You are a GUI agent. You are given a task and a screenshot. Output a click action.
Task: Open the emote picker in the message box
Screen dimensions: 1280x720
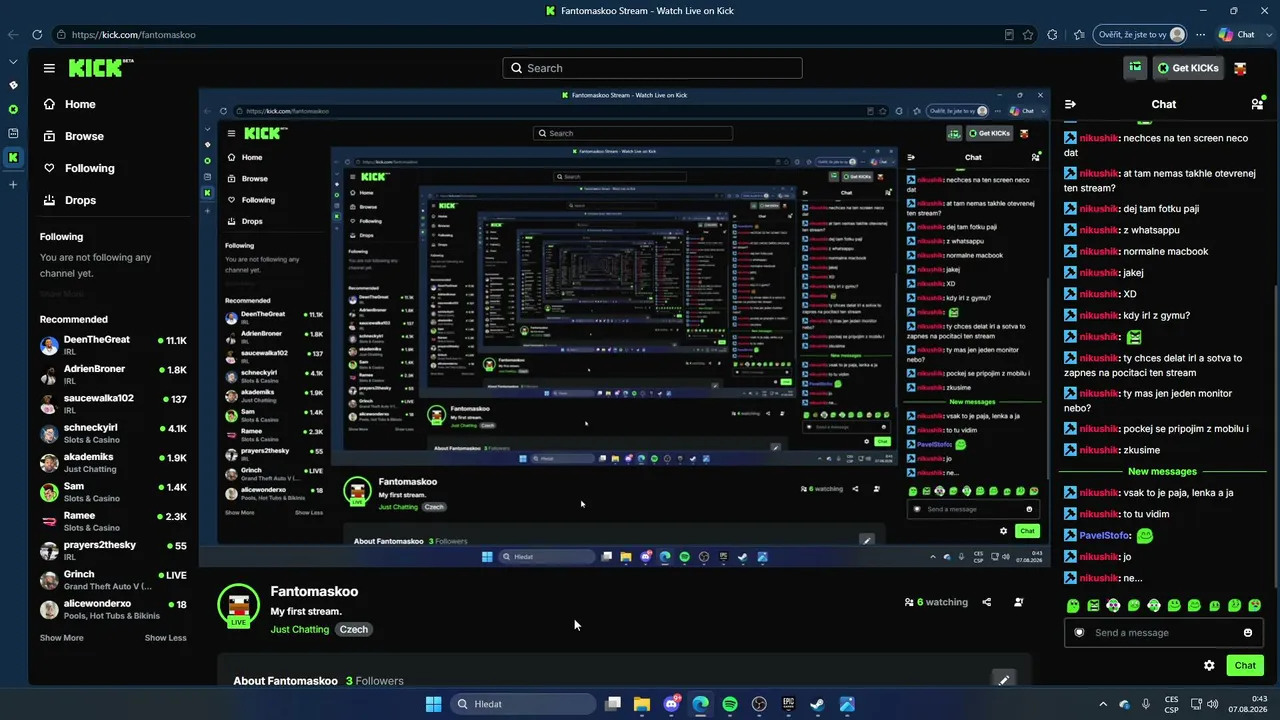tap(1248, 632)
